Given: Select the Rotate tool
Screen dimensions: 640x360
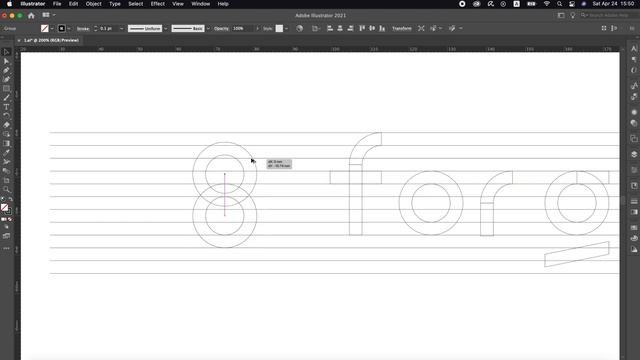Looking at the screenshot, I should pos(6,116).
